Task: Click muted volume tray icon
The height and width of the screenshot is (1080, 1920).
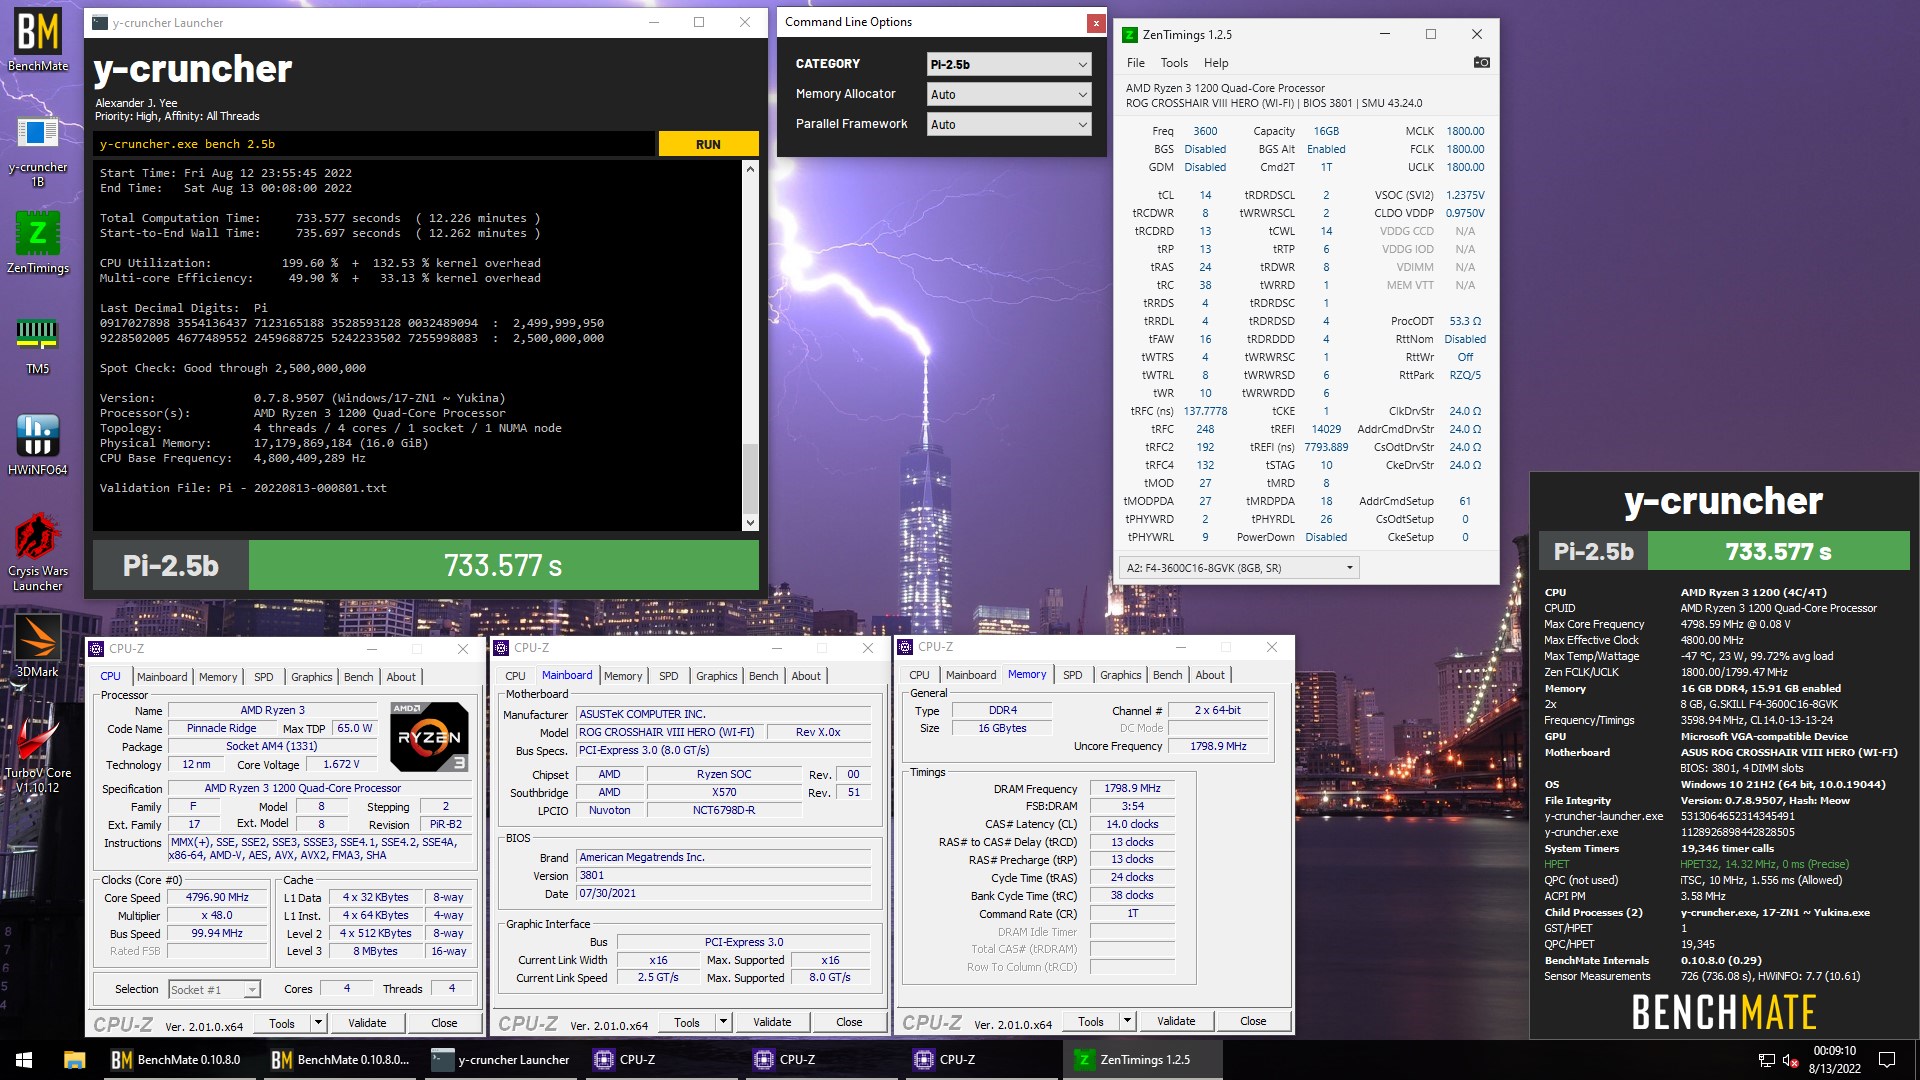Action: 1791,1060
